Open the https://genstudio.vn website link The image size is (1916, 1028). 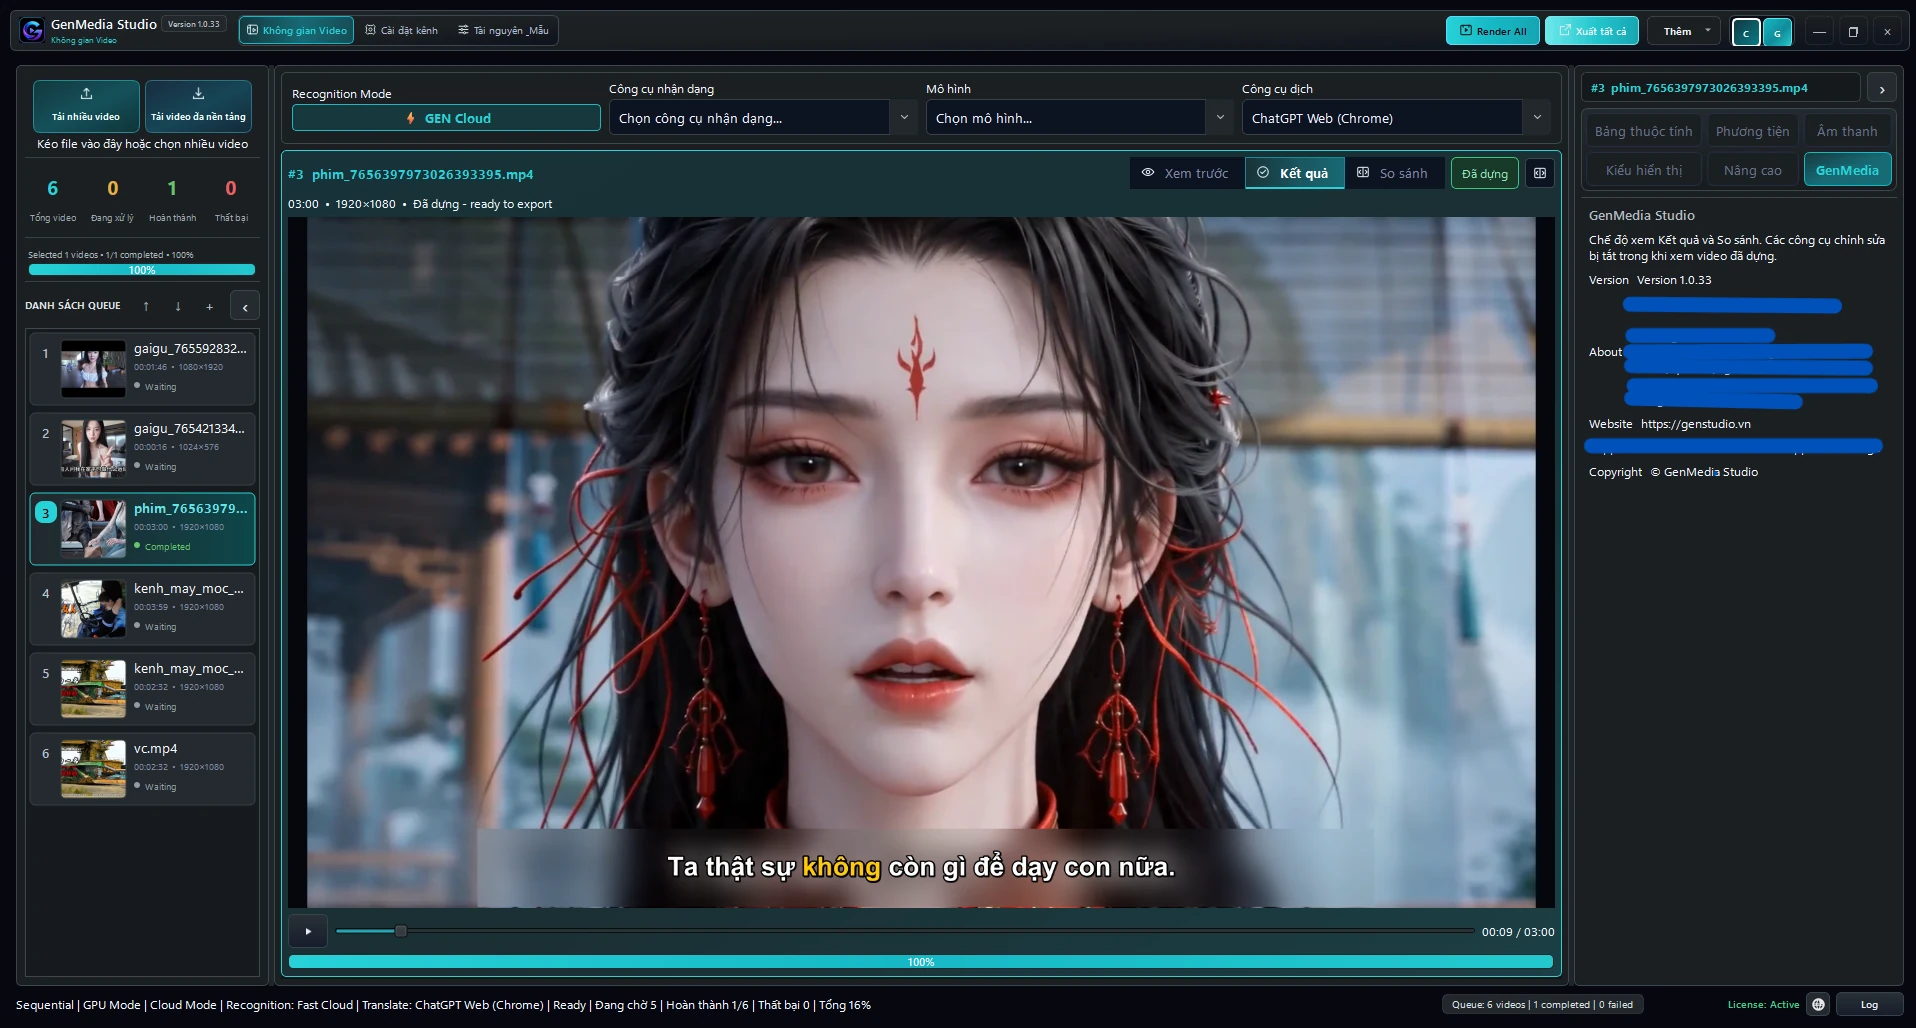click(1695, 424)
